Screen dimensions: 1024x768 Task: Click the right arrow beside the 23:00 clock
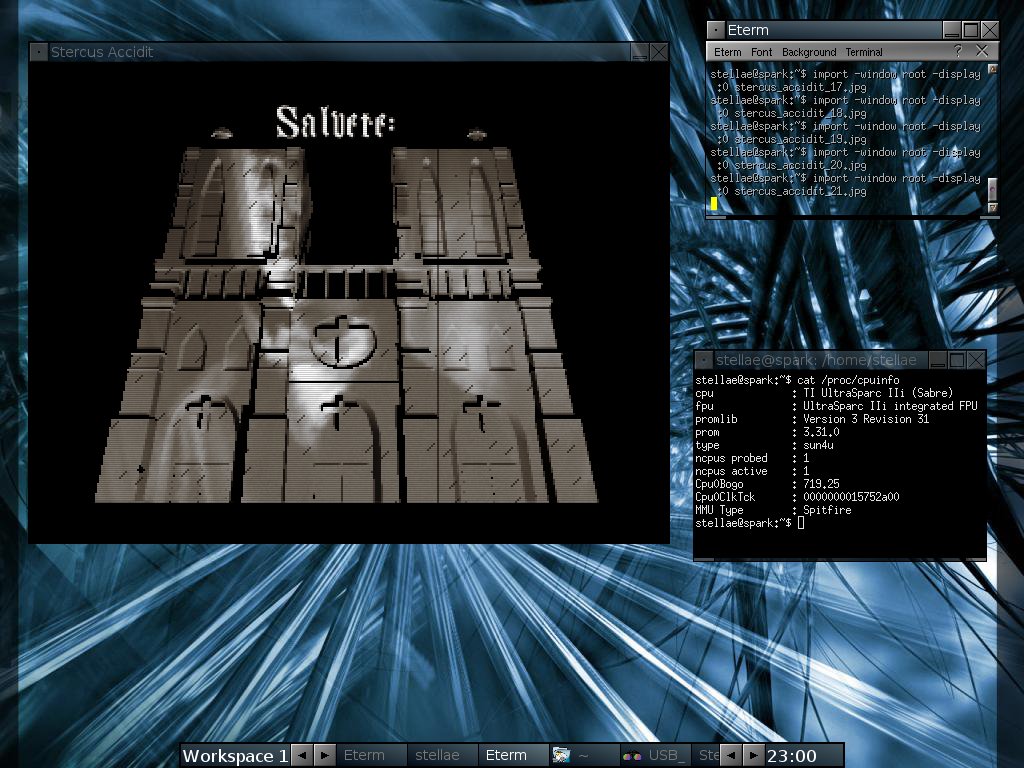(753, 756)
